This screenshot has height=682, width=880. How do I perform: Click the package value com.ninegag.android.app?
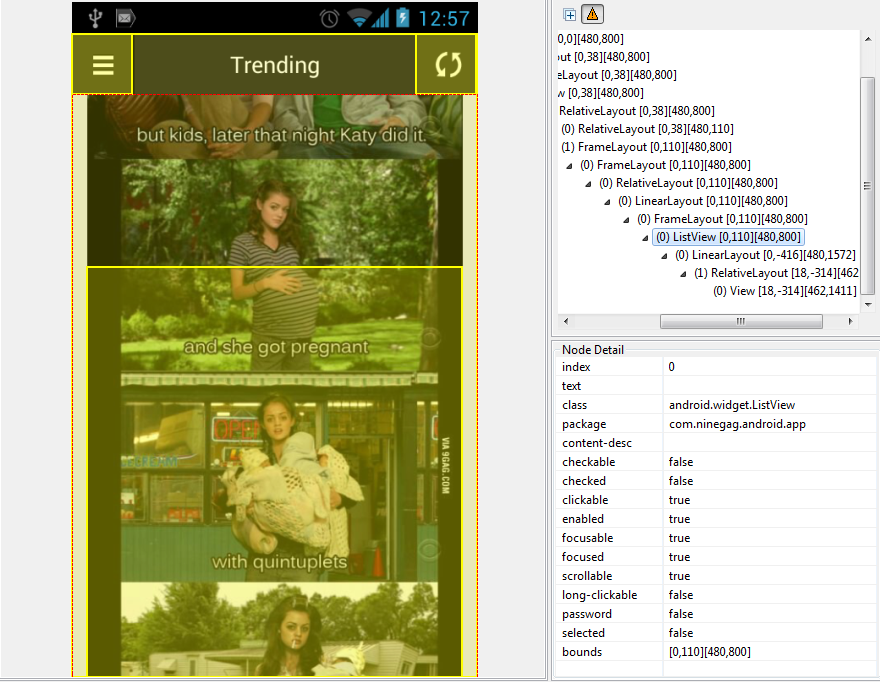point(737,424)
